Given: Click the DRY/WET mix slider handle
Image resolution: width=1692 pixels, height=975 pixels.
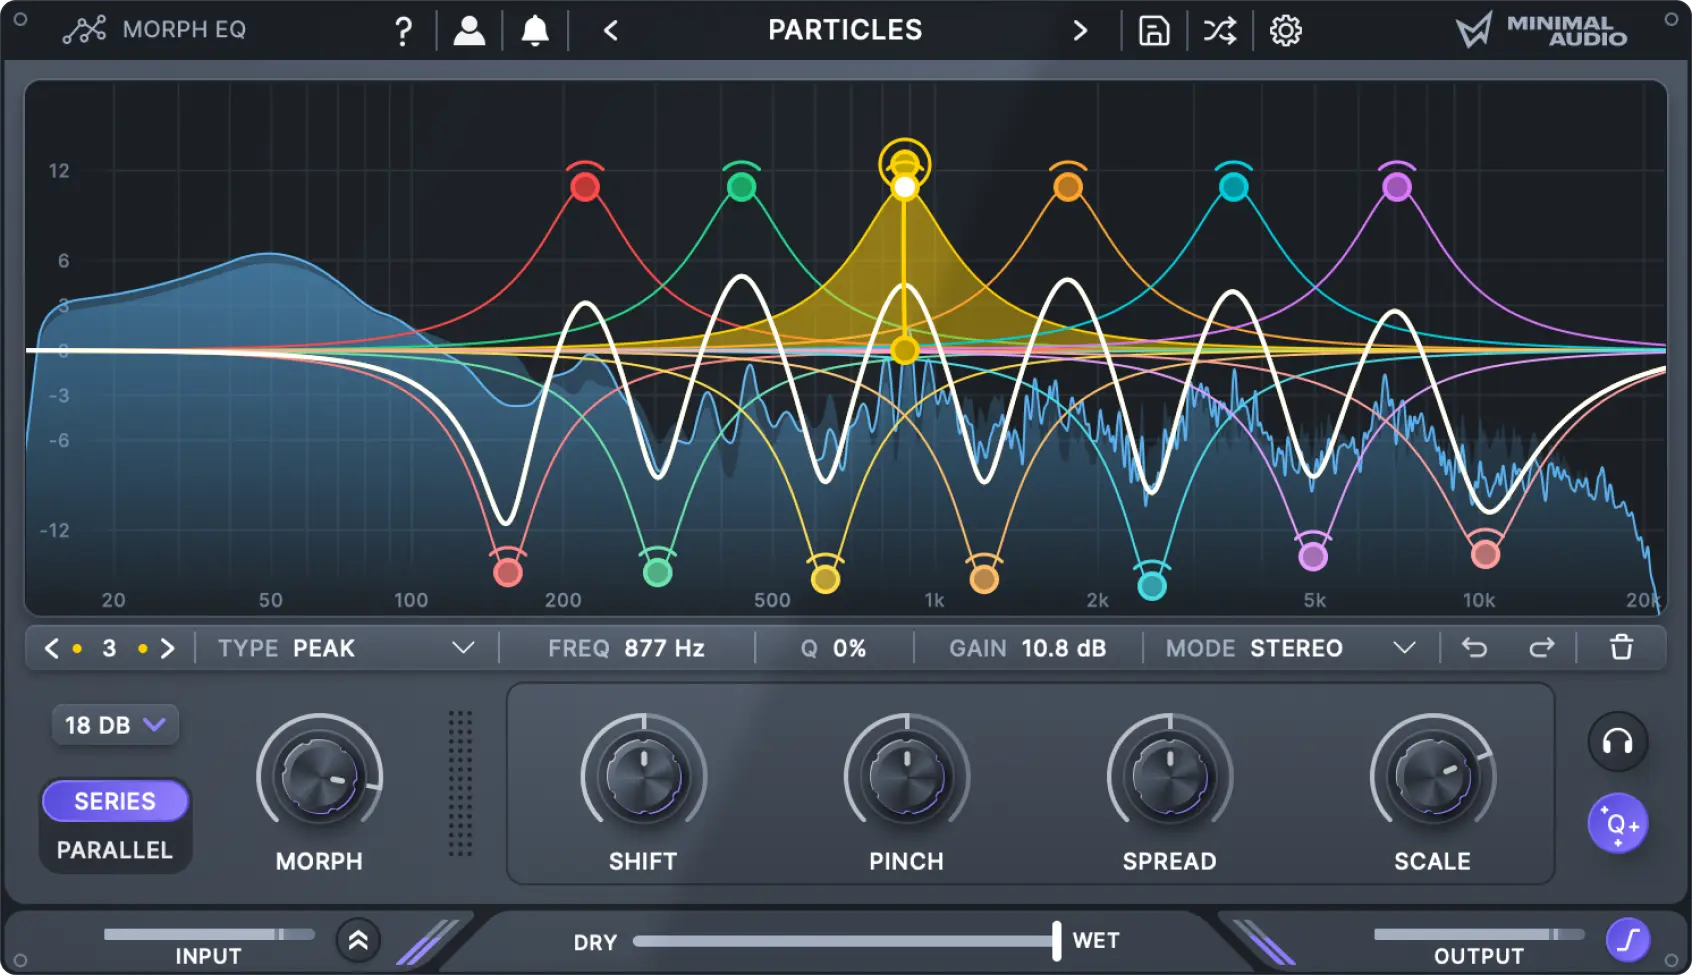Looking at the screenshot, I should 1057,941.
